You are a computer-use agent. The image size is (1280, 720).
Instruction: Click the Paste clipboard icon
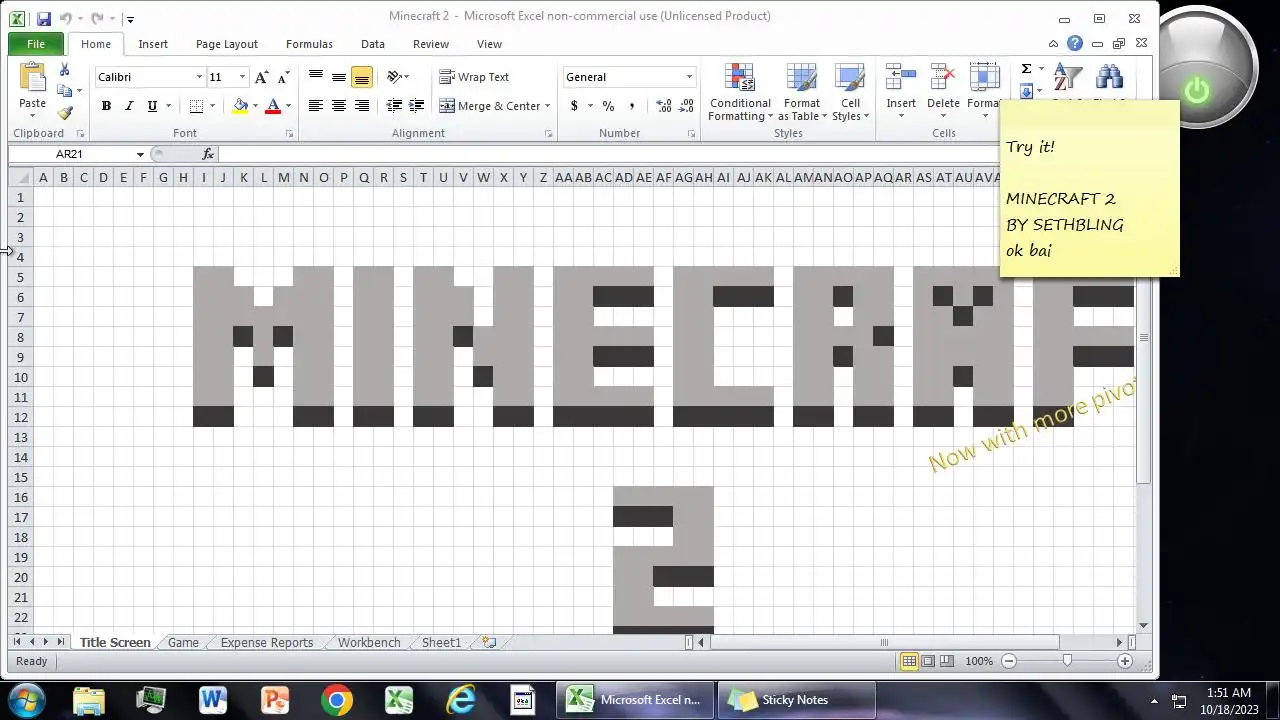pos(32,79)
